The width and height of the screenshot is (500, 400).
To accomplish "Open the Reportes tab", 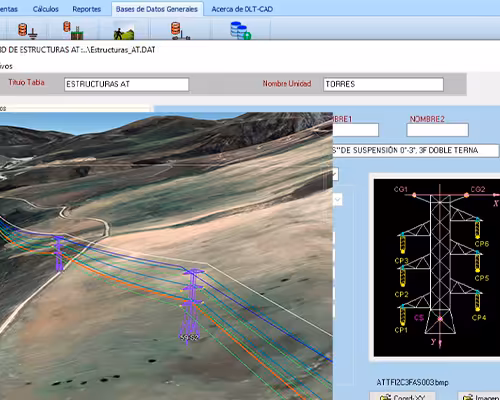I will (x=87, y=9).
